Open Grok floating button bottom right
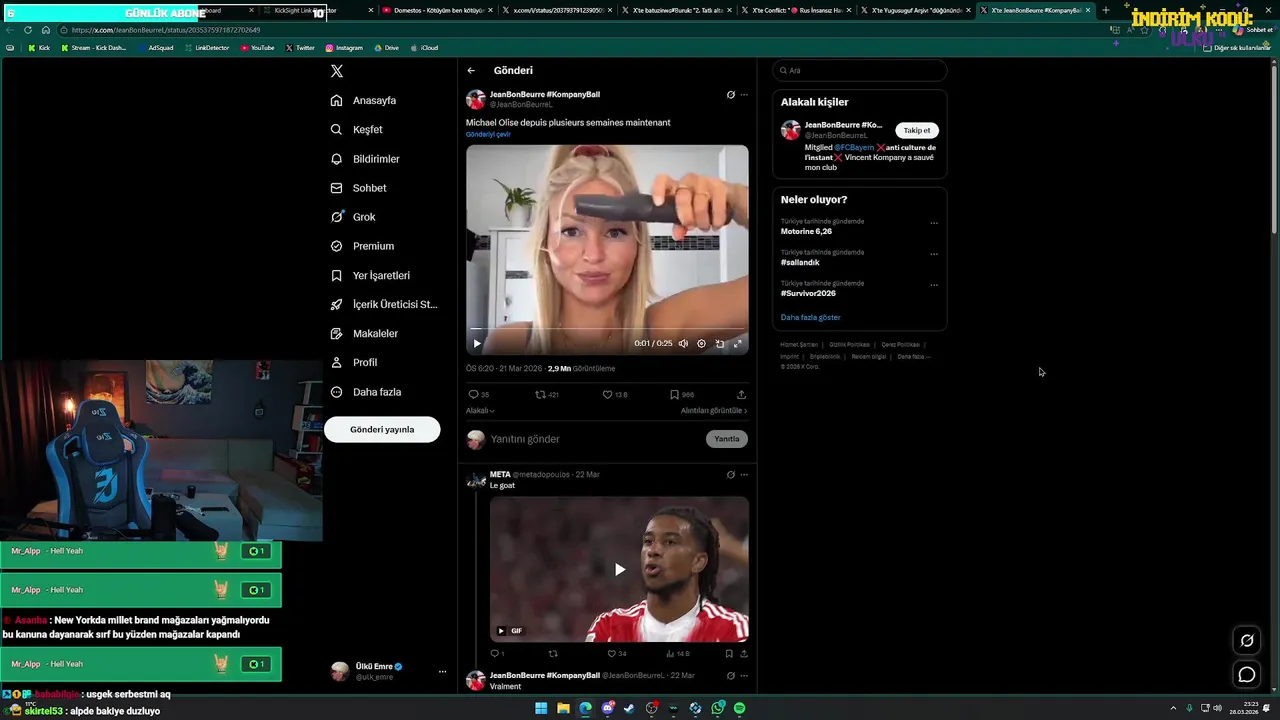Screen dimensions: 1280x720 point(1247,641)
